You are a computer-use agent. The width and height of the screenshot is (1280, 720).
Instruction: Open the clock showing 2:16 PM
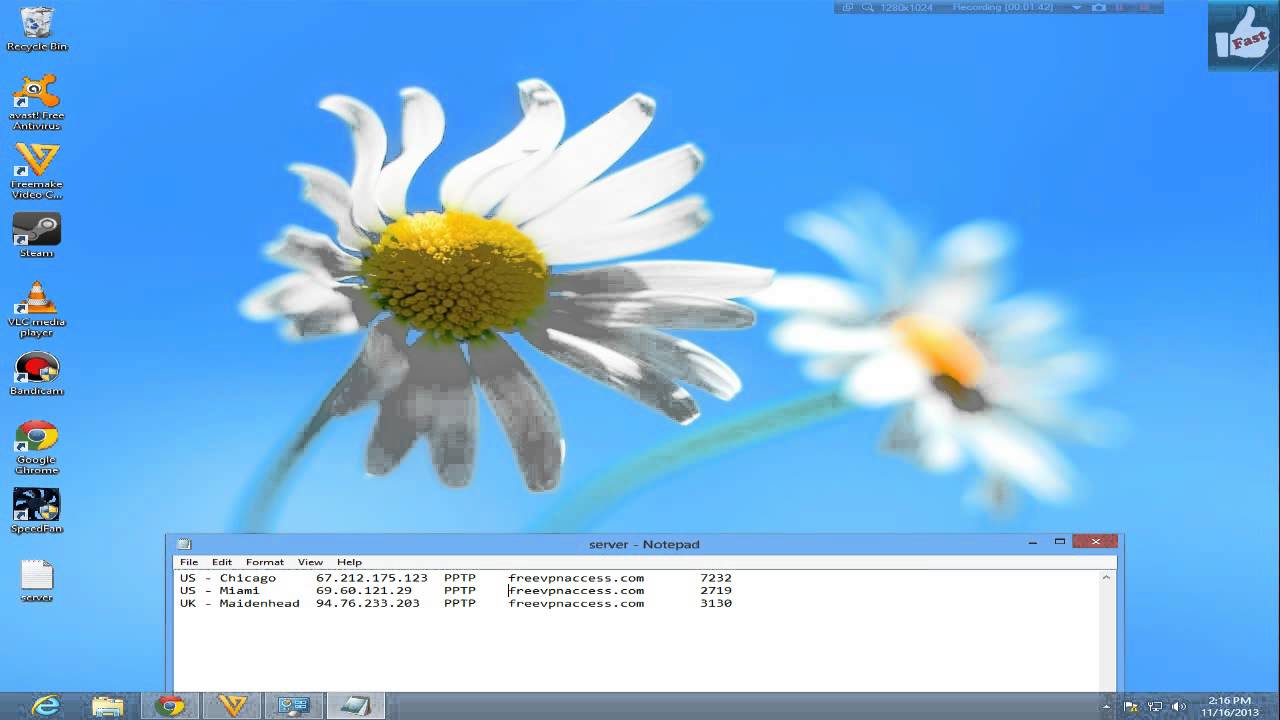coord(1230,706)
